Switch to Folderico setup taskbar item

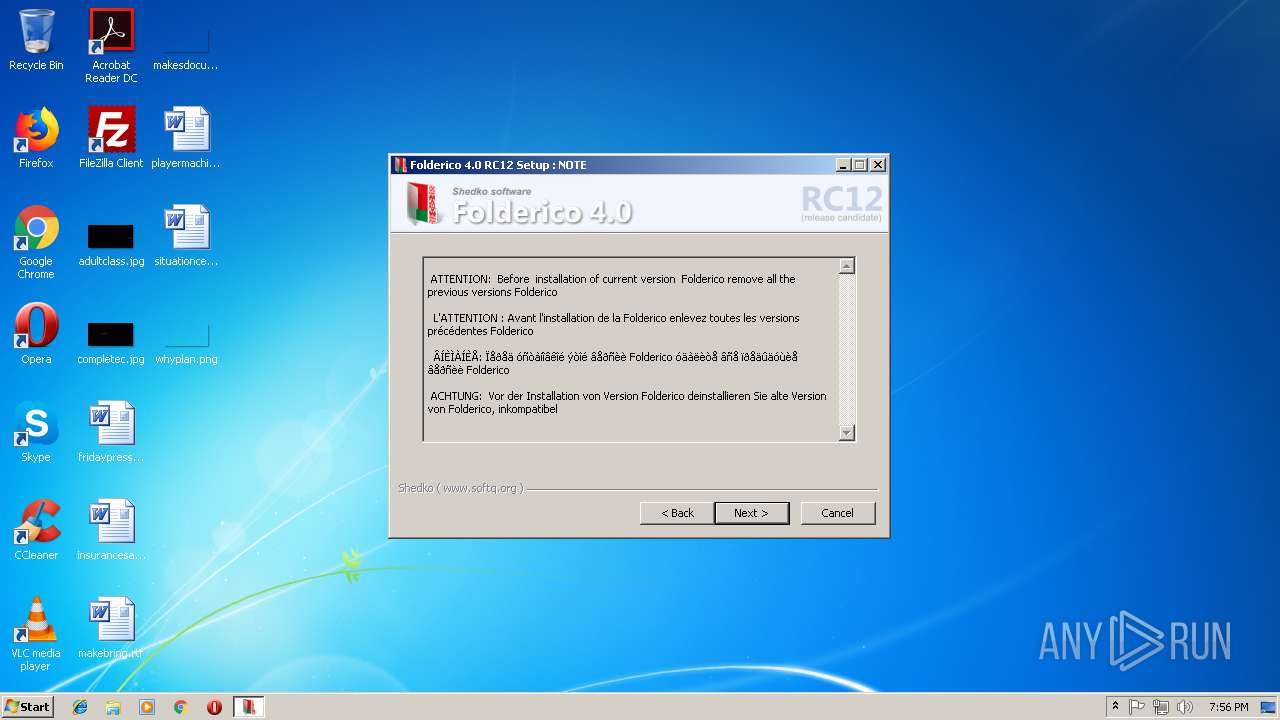point(248,706)
